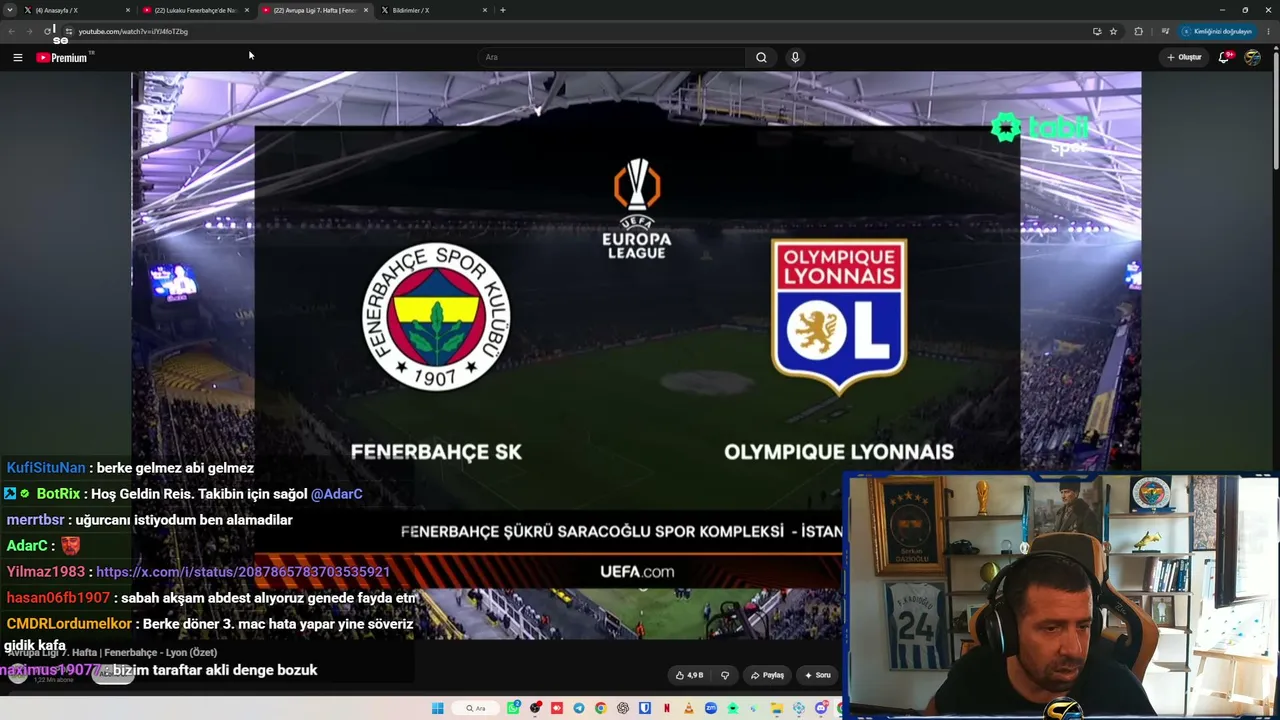Open Bitwarden from the taskbar
This screenshot has height=720, width=1280.
[x=645, y=708]
